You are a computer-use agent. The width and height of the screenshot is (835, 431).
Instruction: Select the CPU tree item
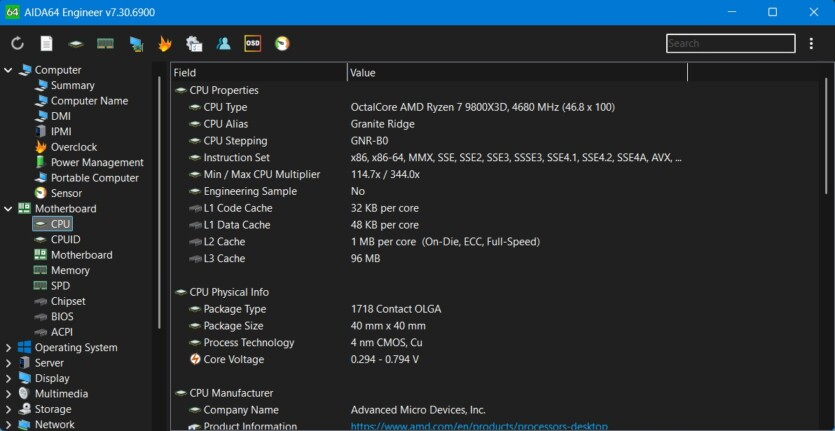coord(52,224)
